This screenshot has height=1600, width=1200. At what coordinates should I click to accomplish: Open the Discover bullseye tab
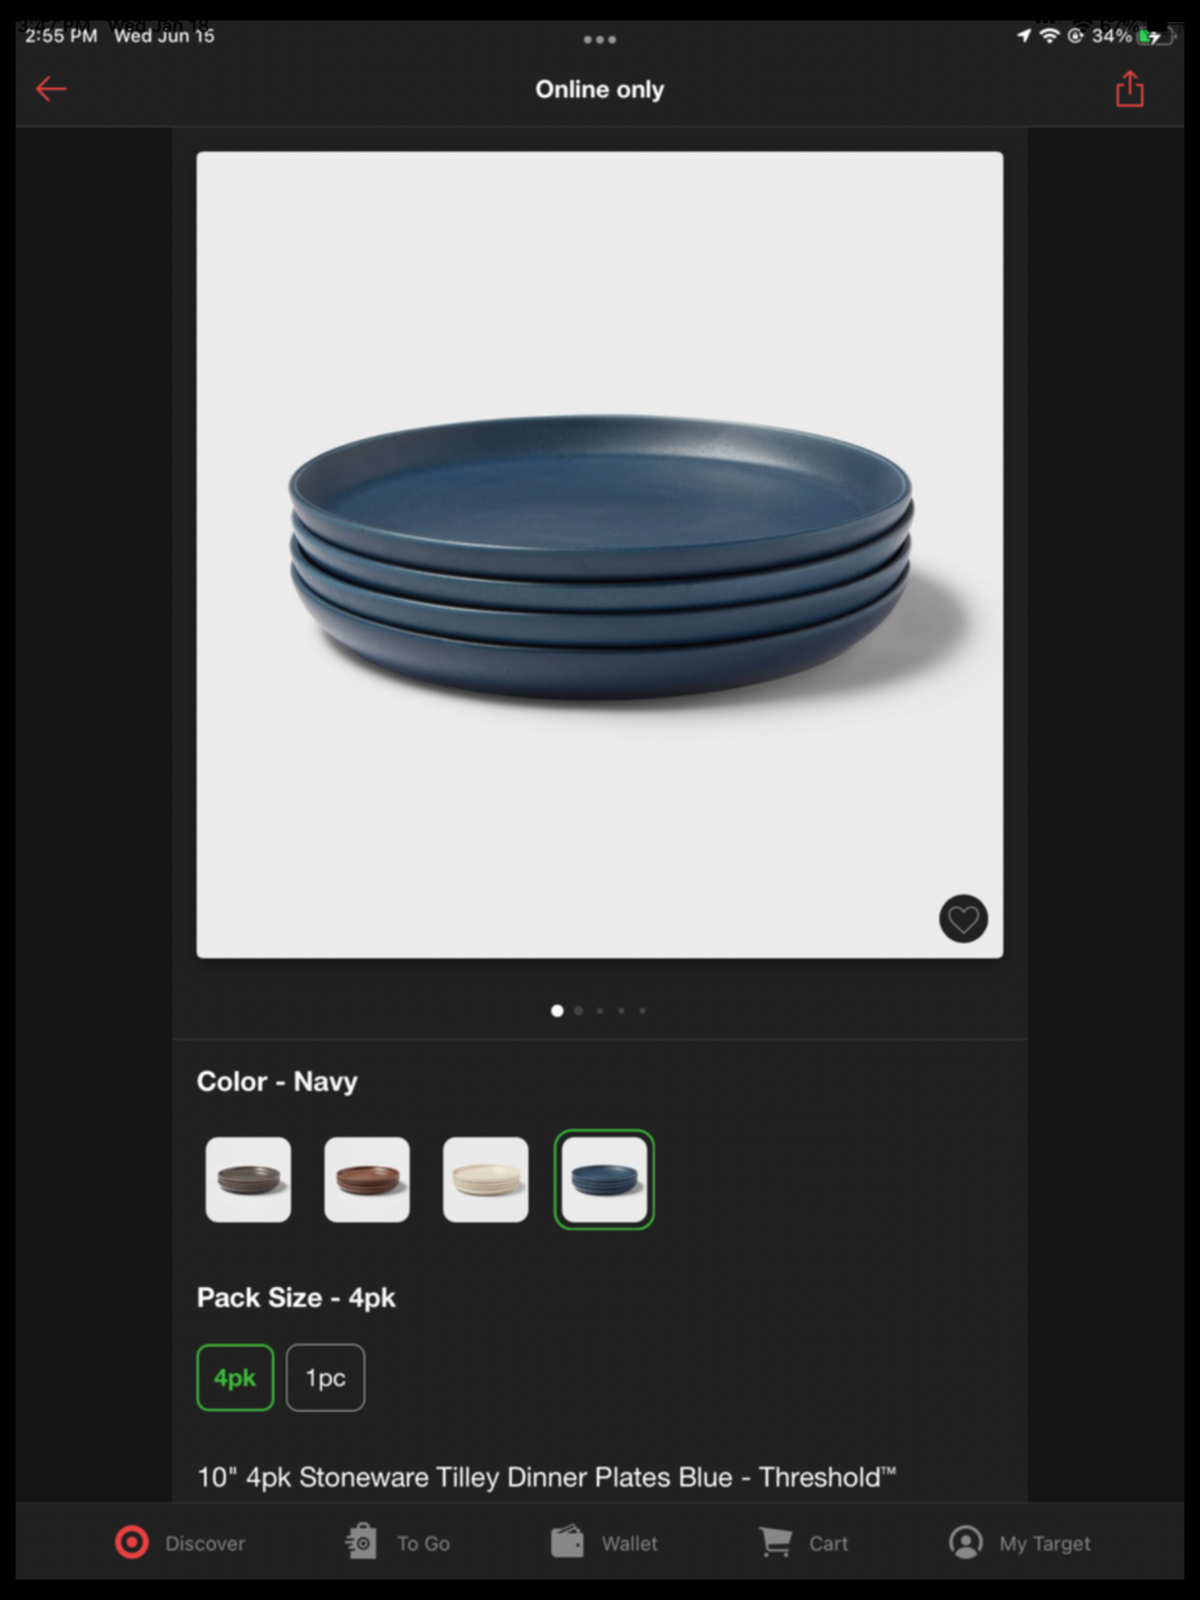pyautogui.click(x=131, y=1543)
